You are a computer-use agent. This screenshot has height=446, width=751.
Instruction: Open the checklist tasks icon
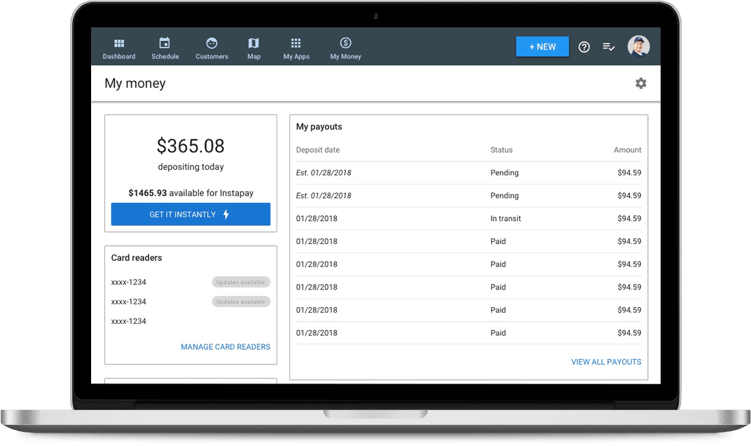click(x=608, y=47)
